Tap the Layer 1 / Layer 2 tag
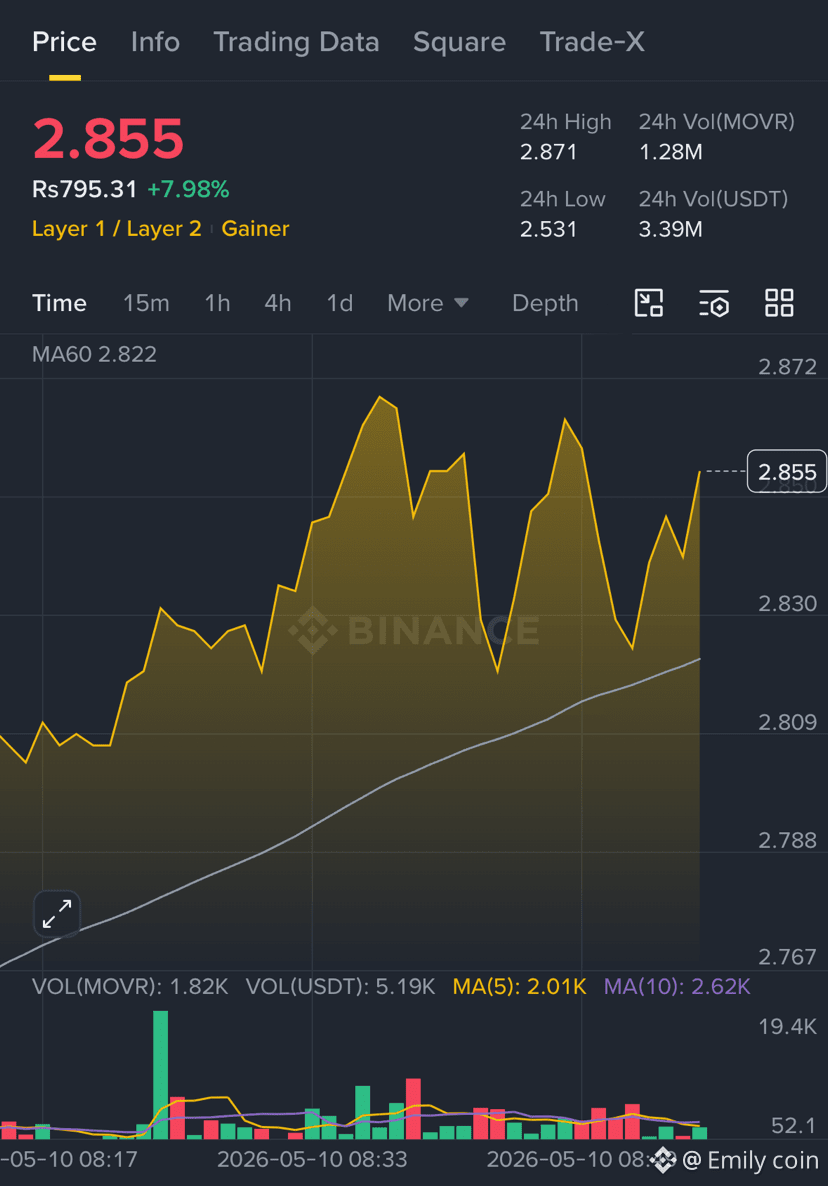Viewport: 828px width, 1186px height. tap(116, 228)
